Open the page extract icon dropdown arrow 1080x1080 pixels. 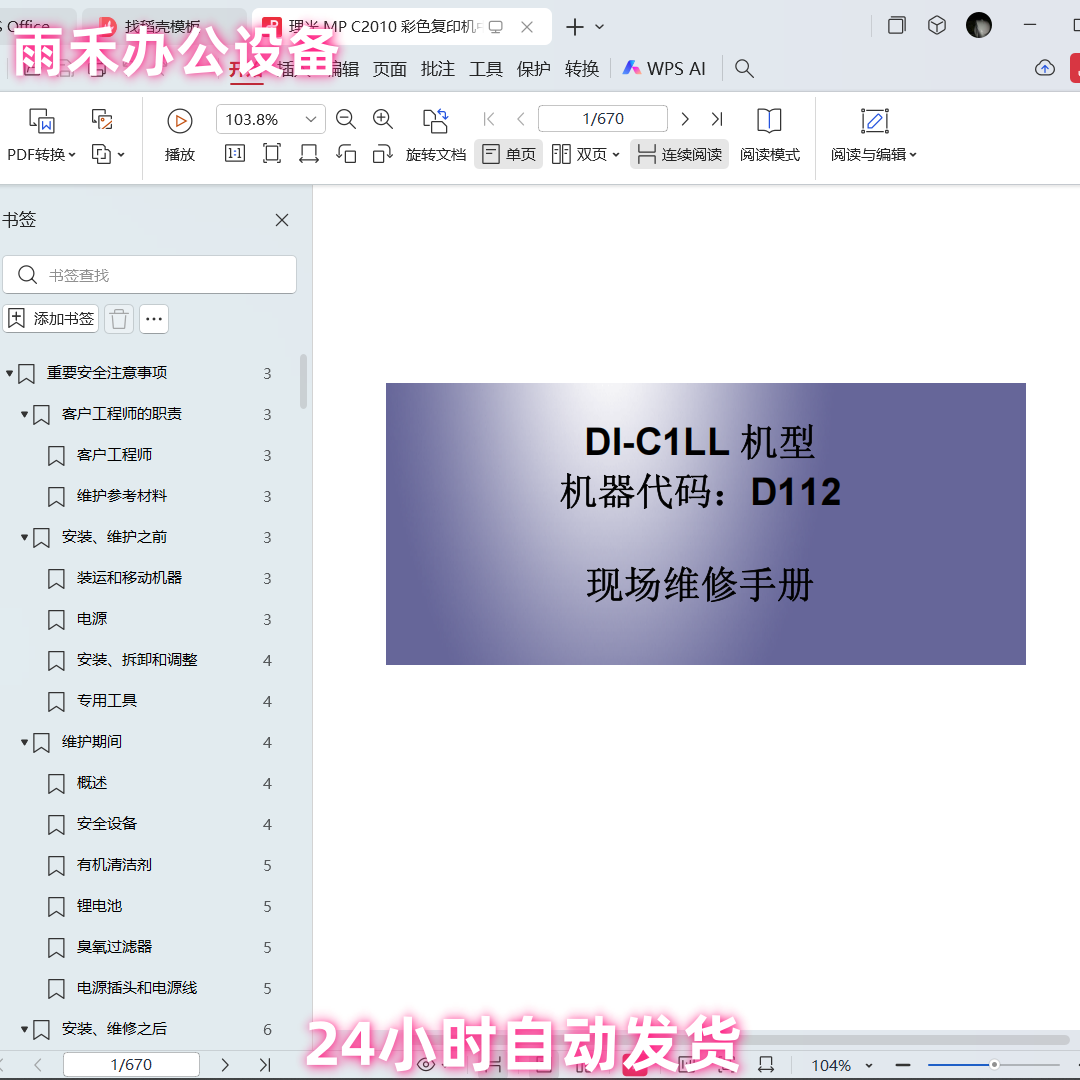click(121, 154)
